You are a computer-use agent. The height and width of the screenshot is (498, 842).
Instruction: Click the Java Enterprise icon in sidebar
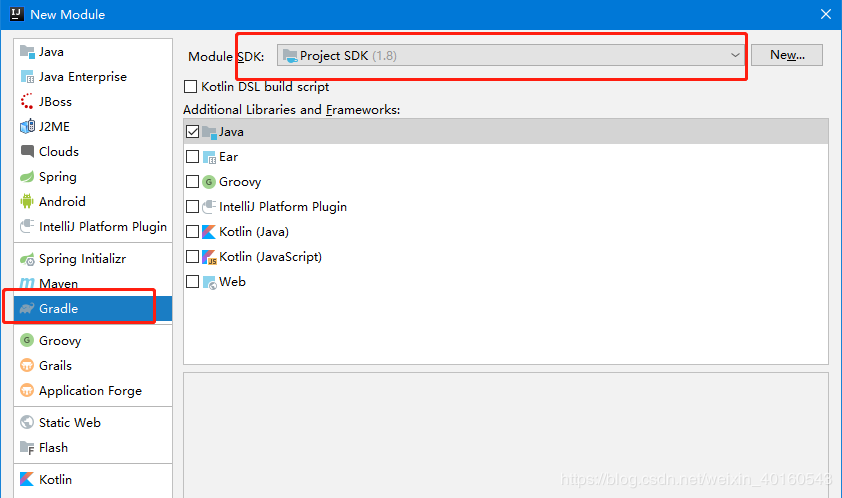click(27, 77)
